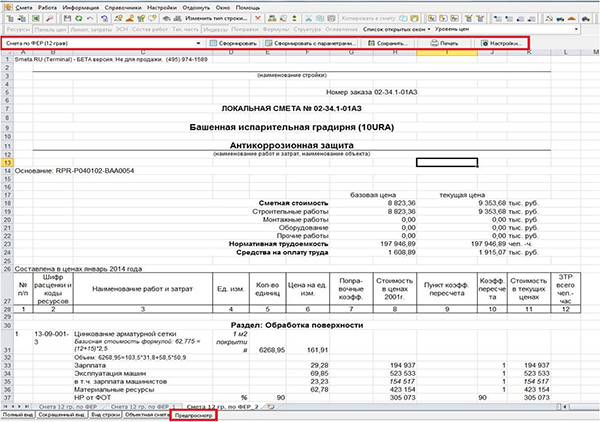
Task: Open the Смета по ФЕР (12 граф) dropdown
Action: tap(103, 43)
